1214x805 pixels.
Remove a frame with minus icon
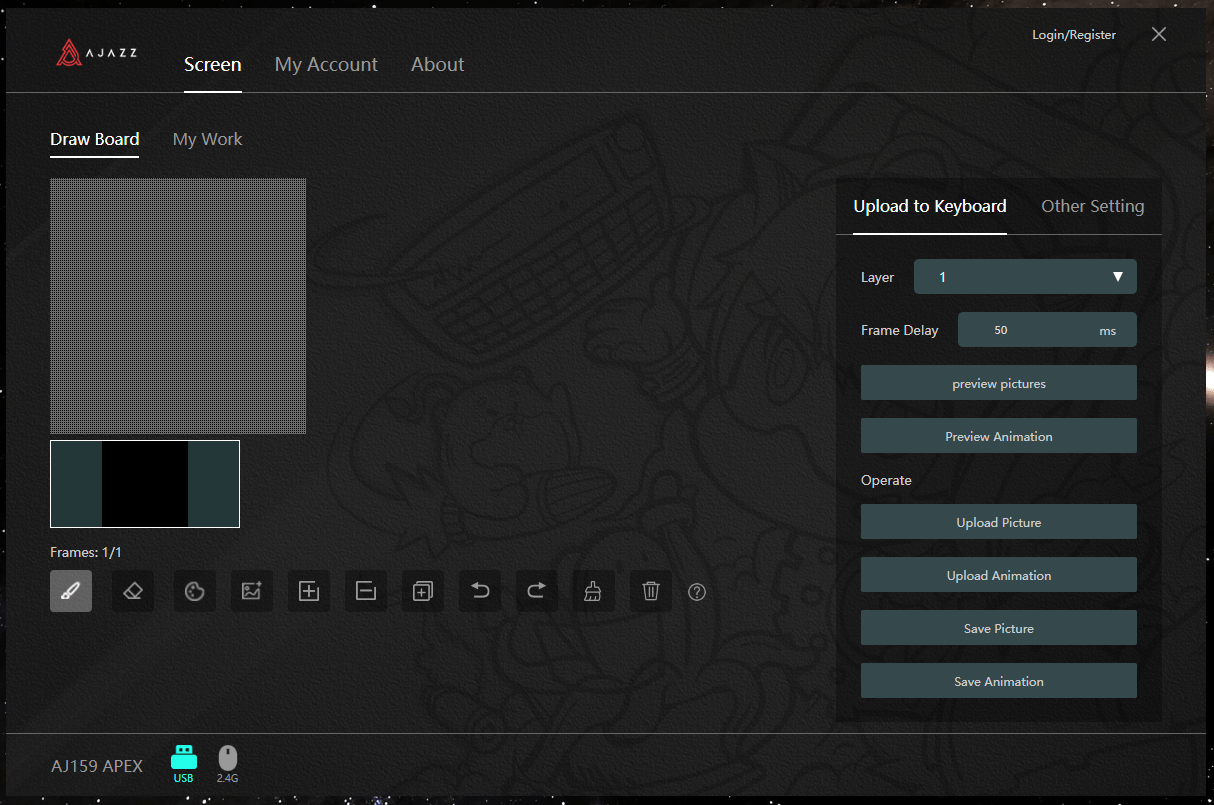(x=366, y=591)
